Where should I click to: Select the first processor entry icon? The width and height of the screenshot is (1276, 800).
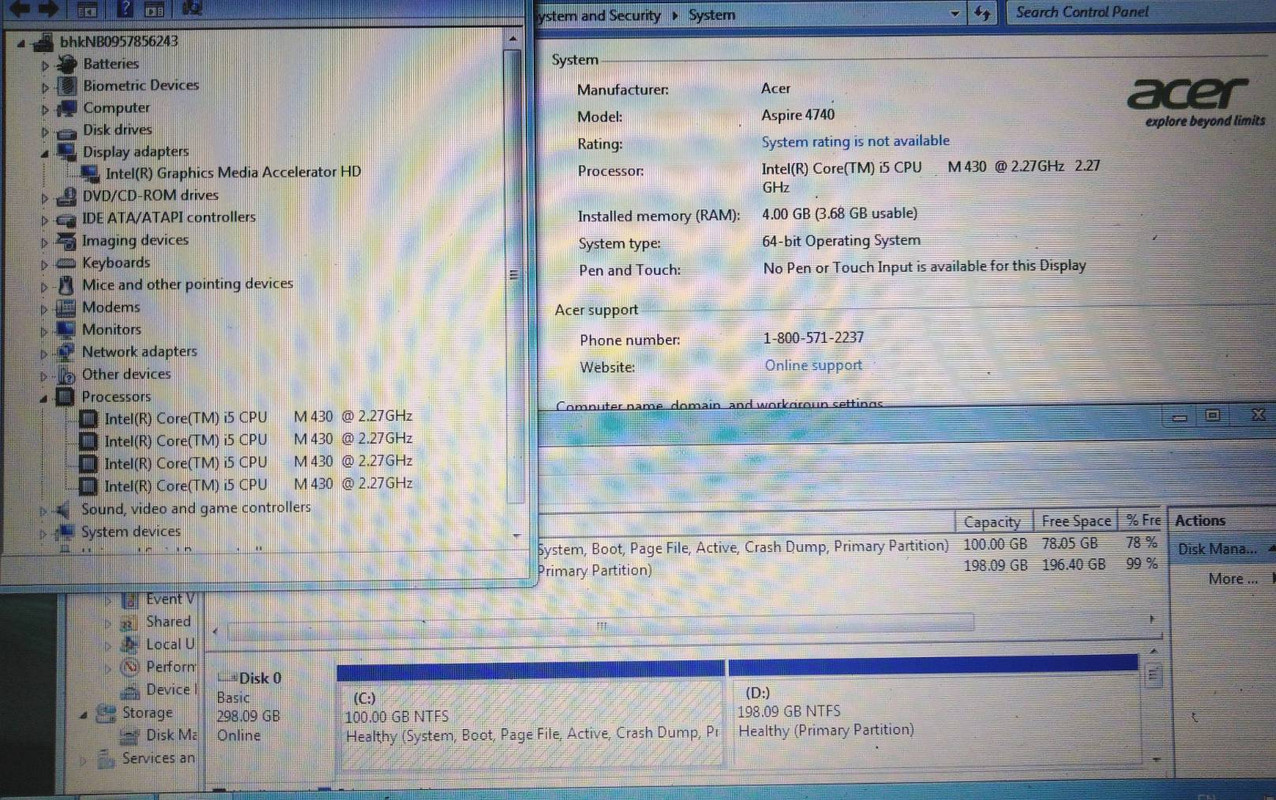pos(89,418)
